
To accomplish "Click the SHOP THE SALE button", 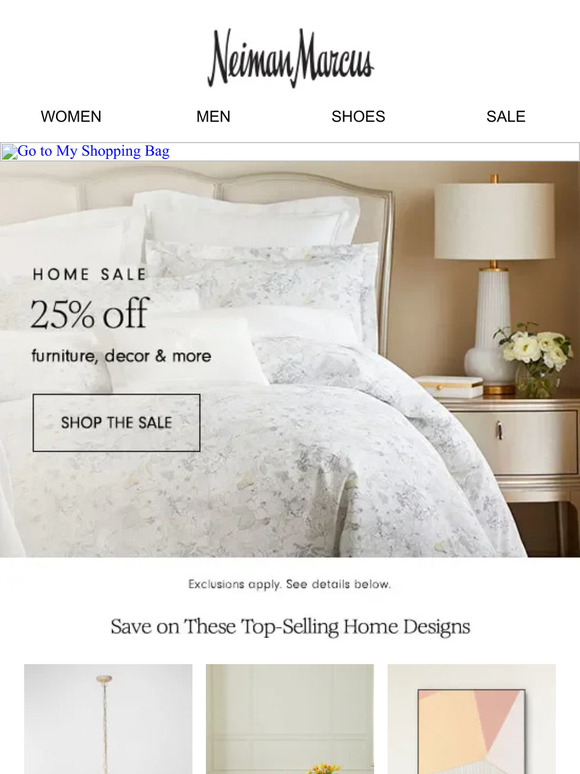I will [x=116, y=423].
